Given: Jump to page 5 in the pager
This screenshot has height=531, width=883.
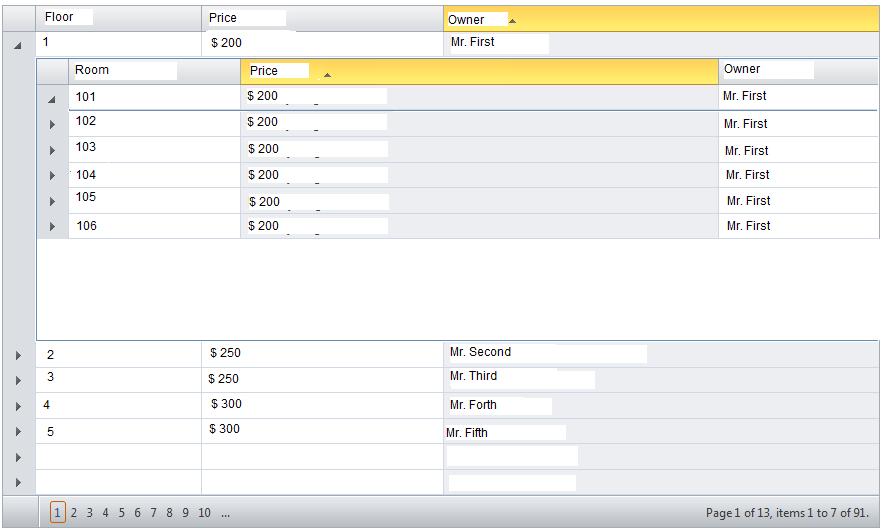Looking at the screenshot, I should 122,513.
